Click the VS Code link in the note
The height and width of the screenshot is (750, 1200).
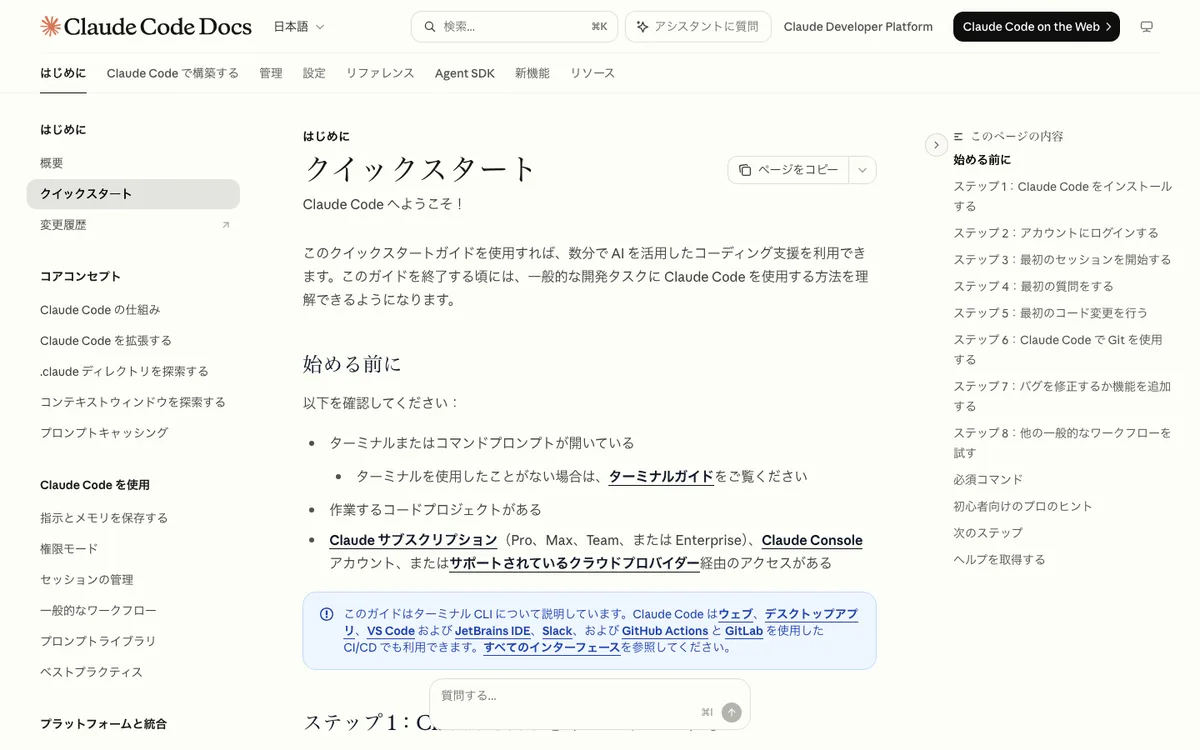tap(391, 631)
